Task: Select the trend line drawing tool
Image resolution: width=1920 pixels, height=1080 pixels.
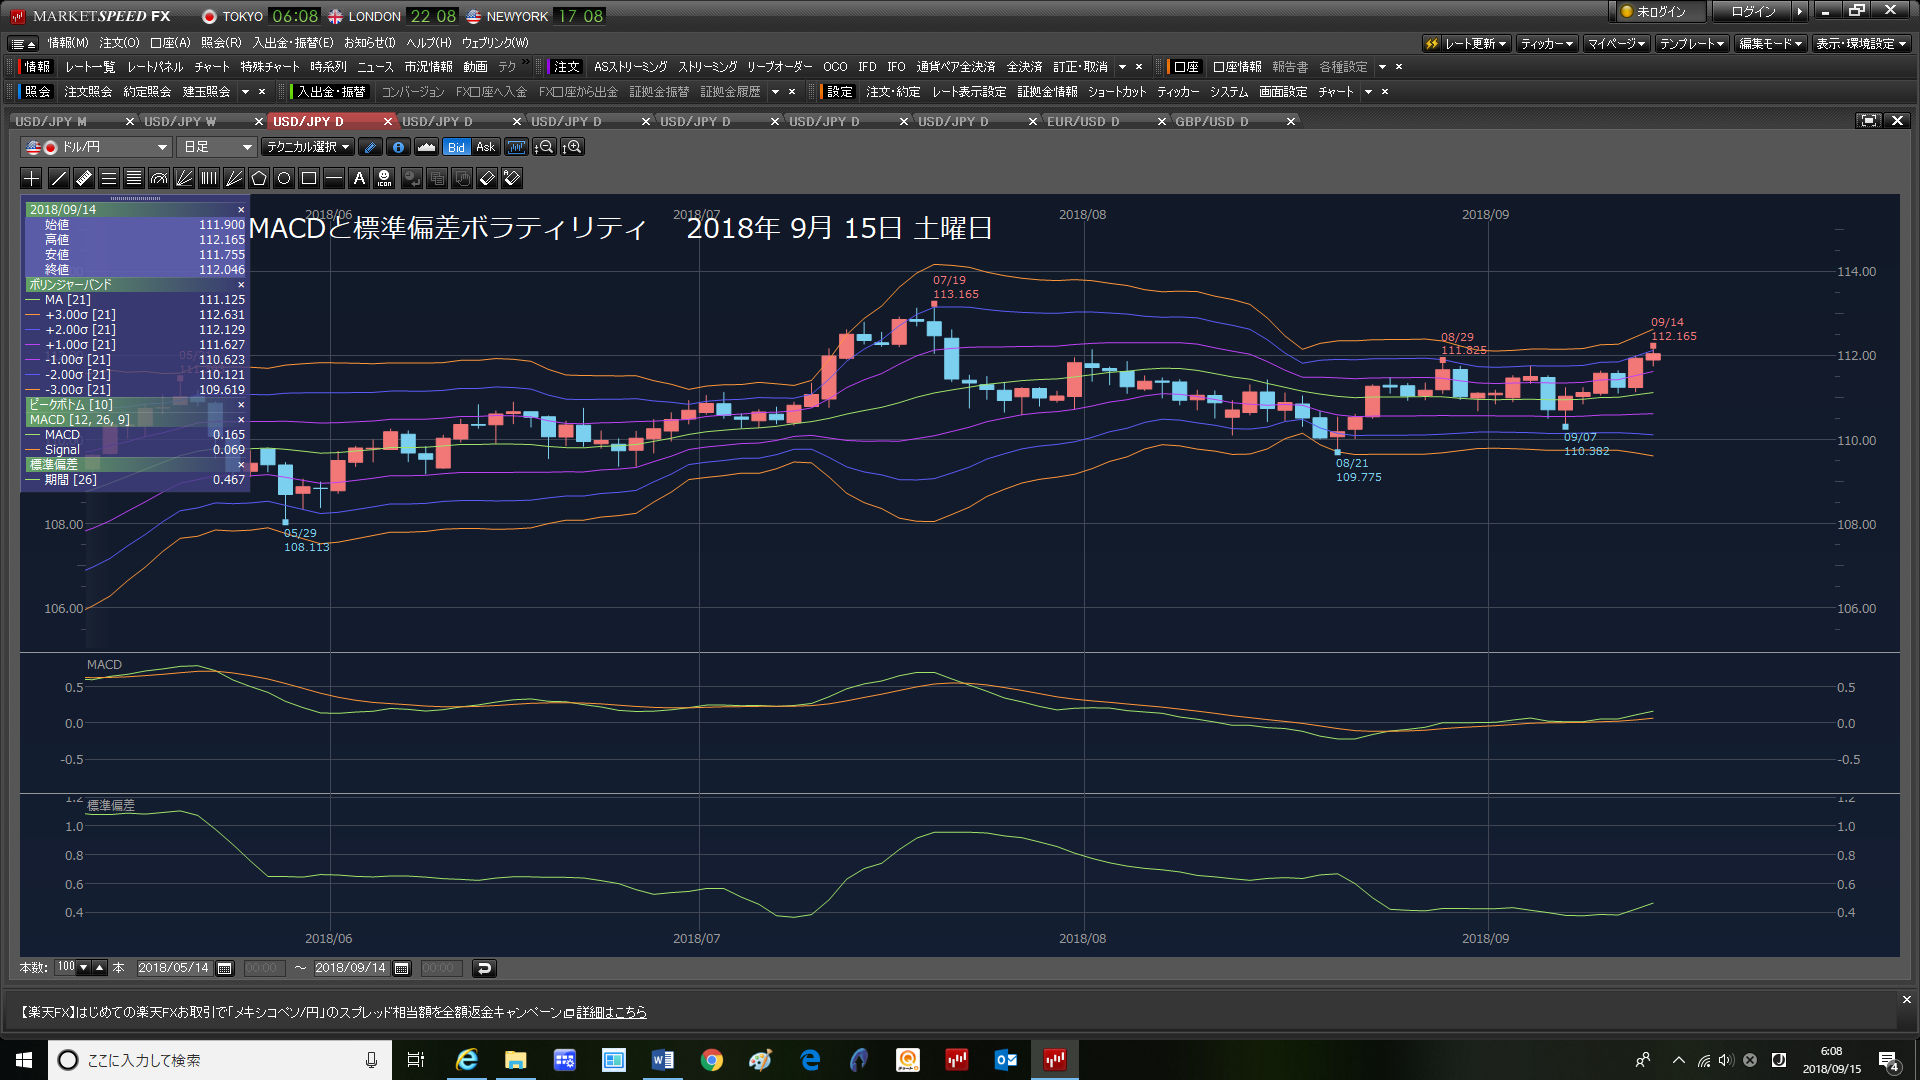Action: click(58, 178)
